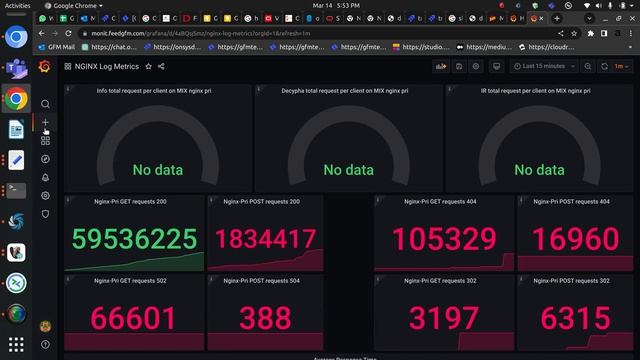Open the 1m refresh interval dropdown

622,66
